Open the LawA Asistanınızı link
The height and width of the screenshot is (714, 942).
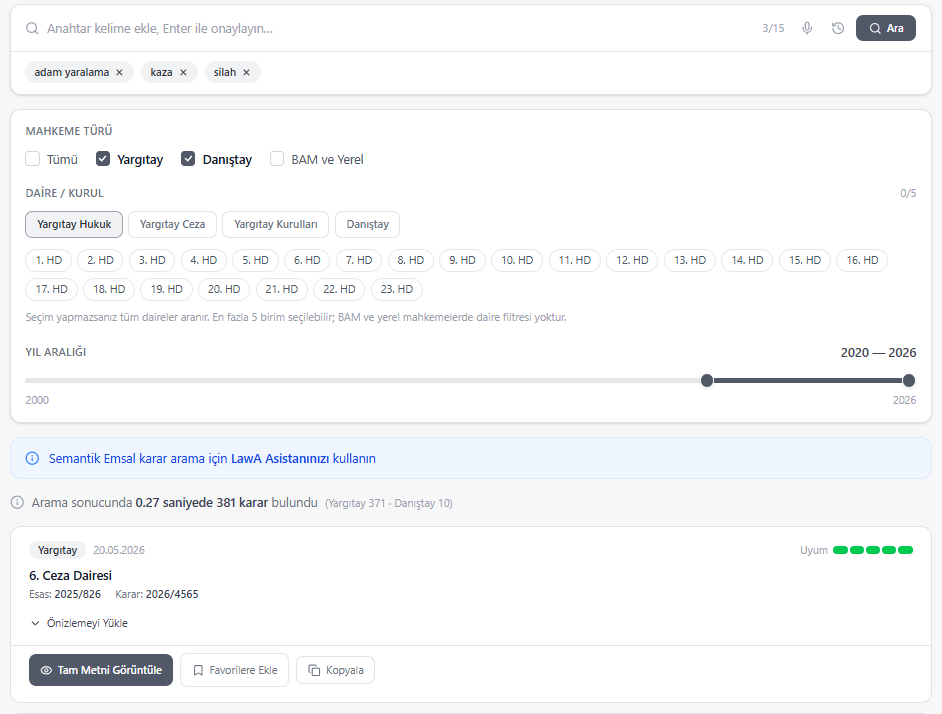(x=280, y=459)
